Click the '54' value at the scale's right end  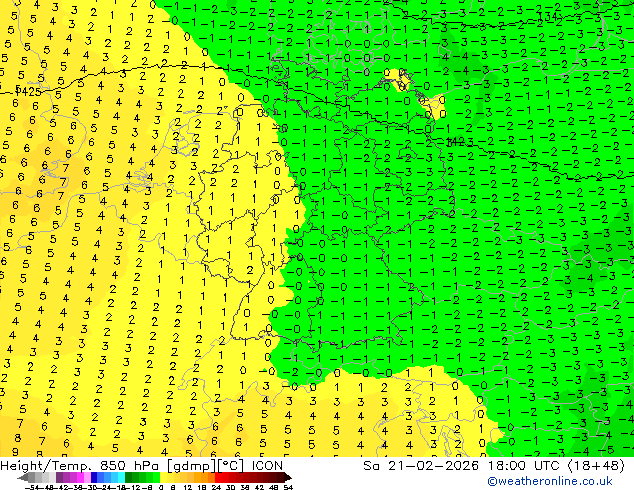288,487
